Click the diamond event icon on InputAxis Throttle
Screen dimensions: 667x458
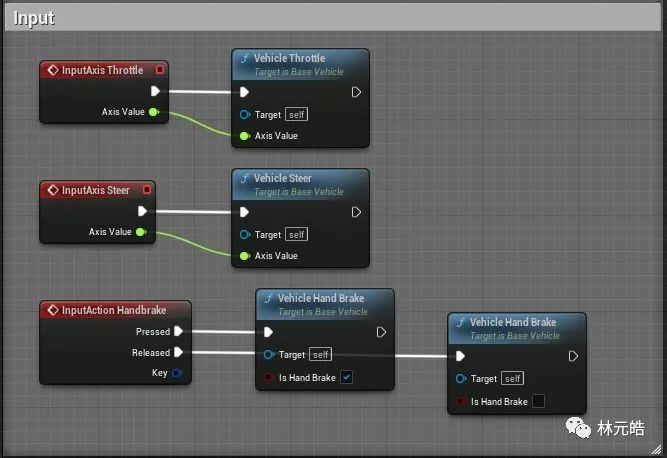(x=53, y=70)
